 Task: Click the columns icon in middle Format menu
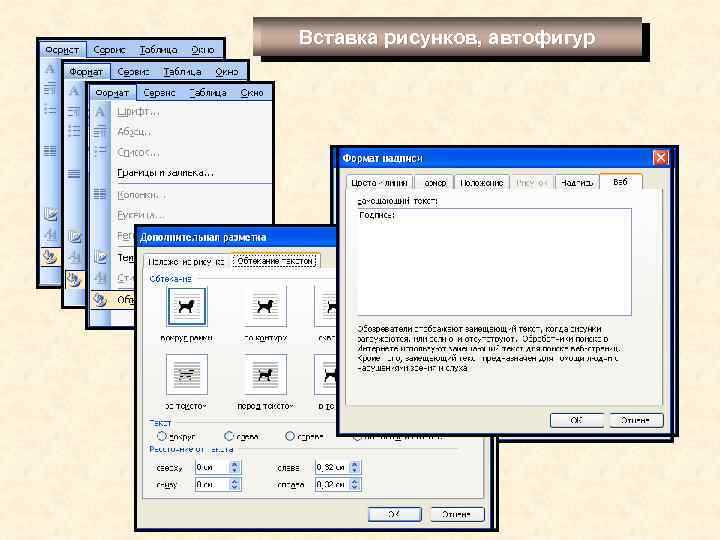click(x=74, y=174)
